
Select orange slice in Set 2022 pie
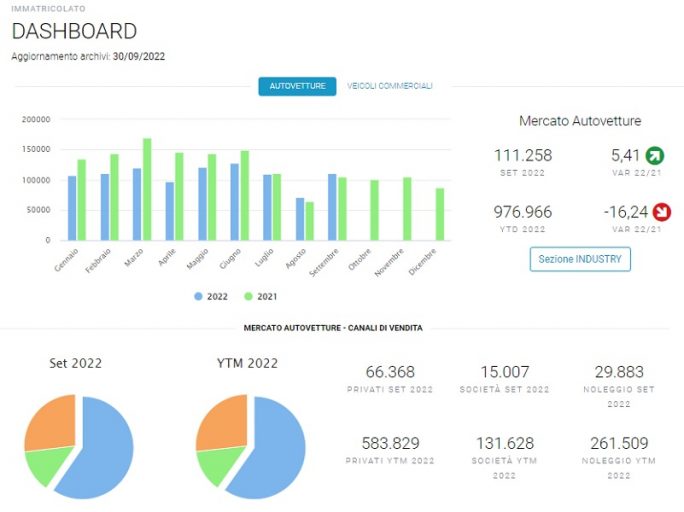pyautogui.click(x=52, y=420)
